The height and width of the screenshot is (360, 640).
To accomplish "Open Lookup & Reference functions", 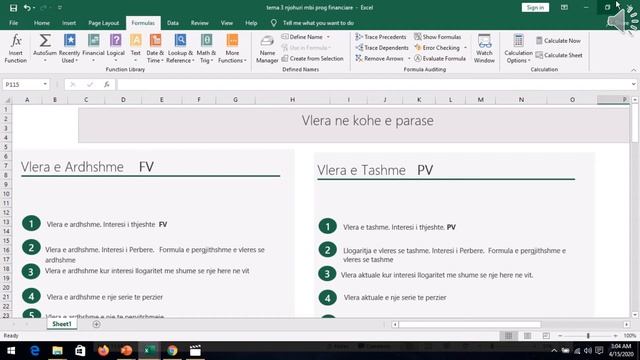I will 180,49.
